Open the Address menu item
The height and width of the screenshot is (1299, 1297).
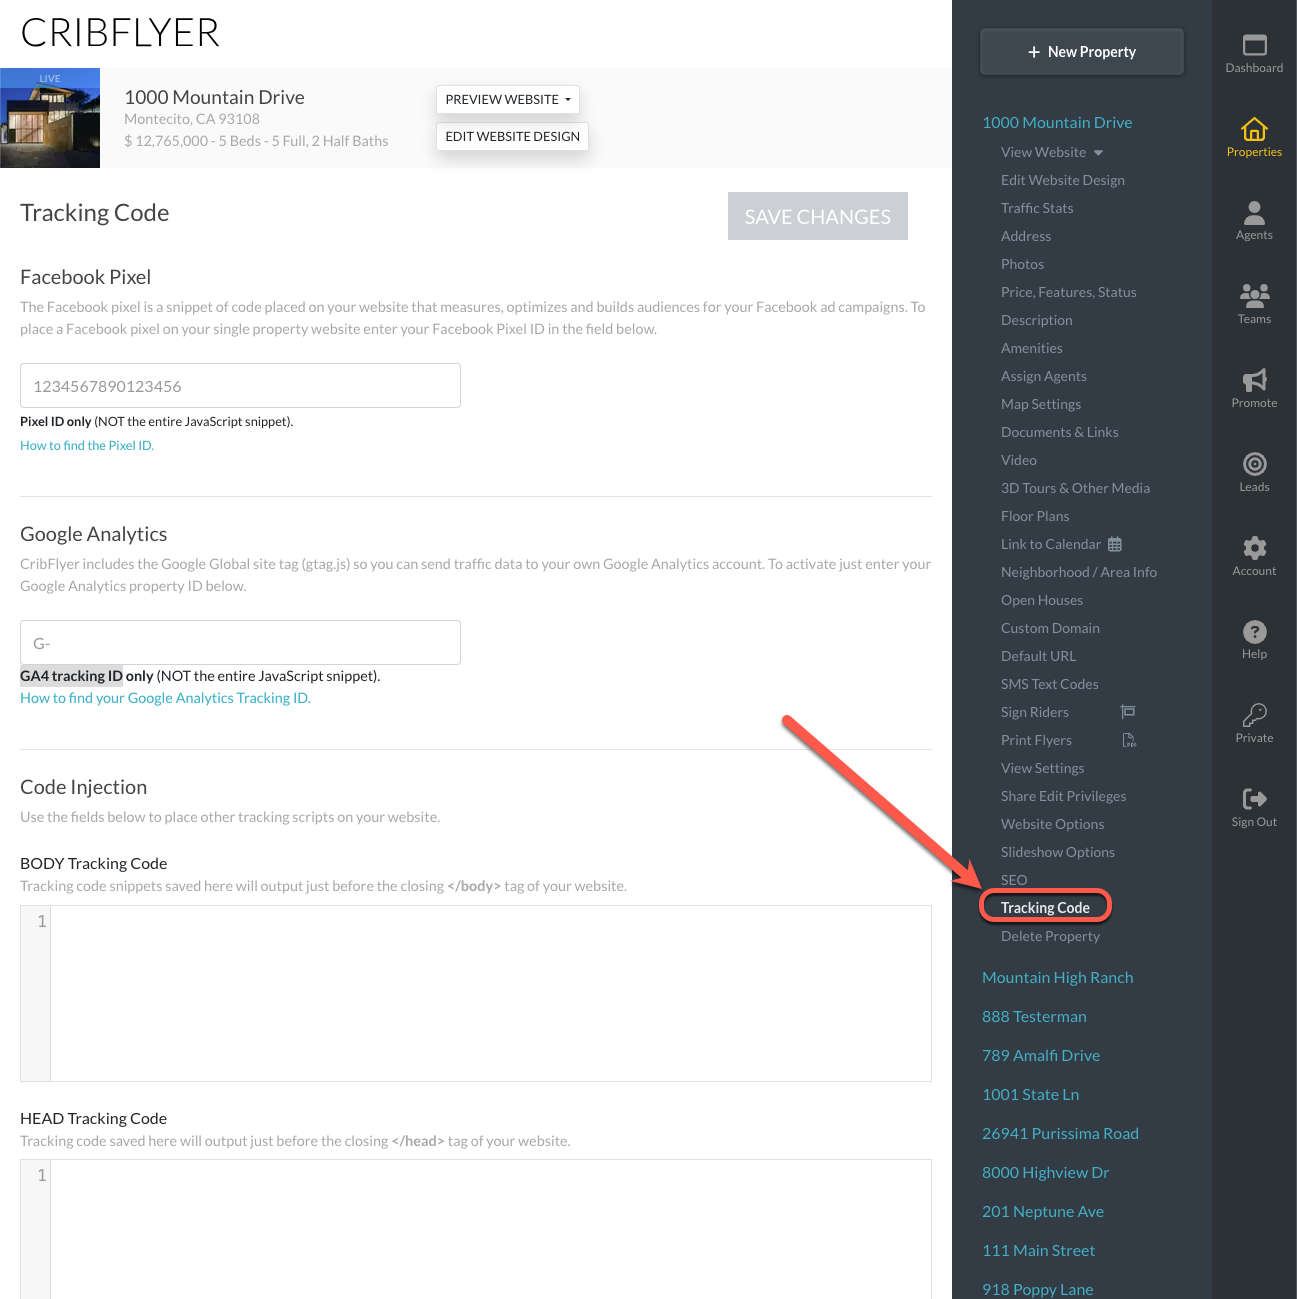pyautogui.click(x=1026, y=236)
